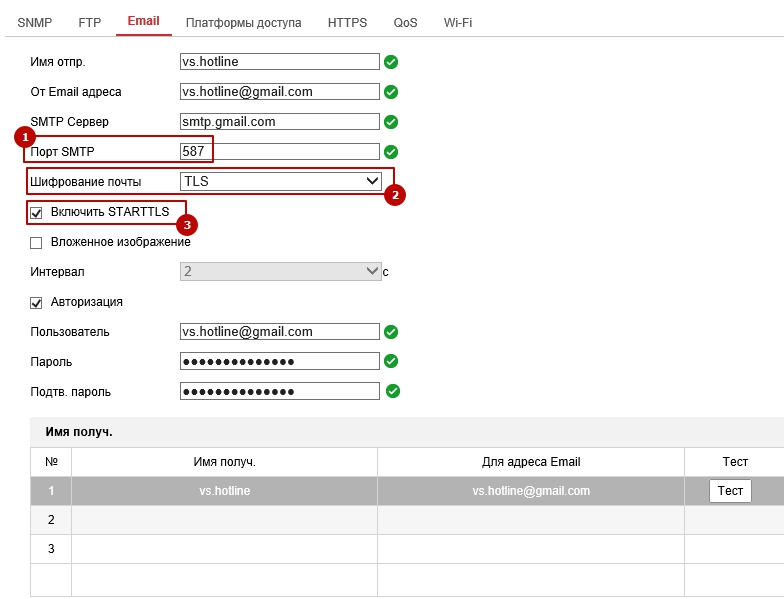Click the SMTP port input field

280,152
